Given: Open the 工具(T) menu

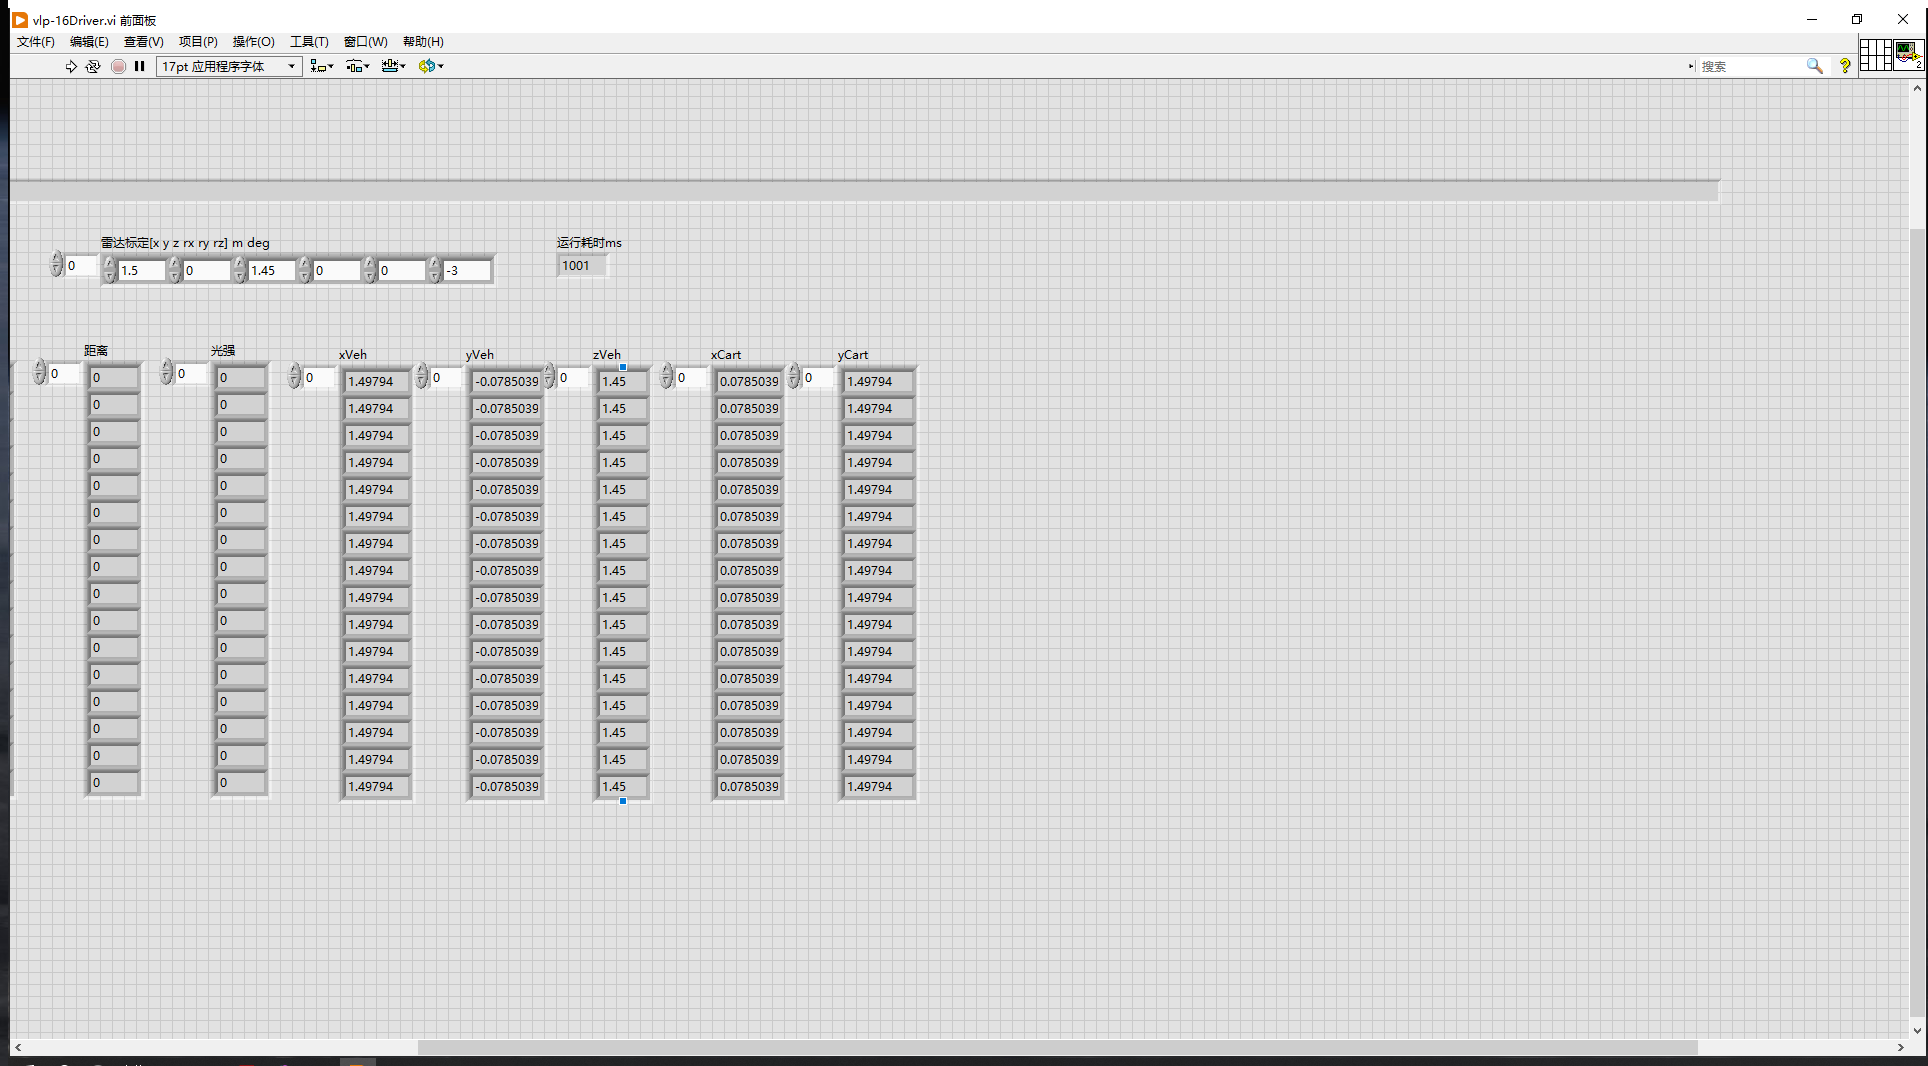Looking at the screenshot, I should click(309, 41).
